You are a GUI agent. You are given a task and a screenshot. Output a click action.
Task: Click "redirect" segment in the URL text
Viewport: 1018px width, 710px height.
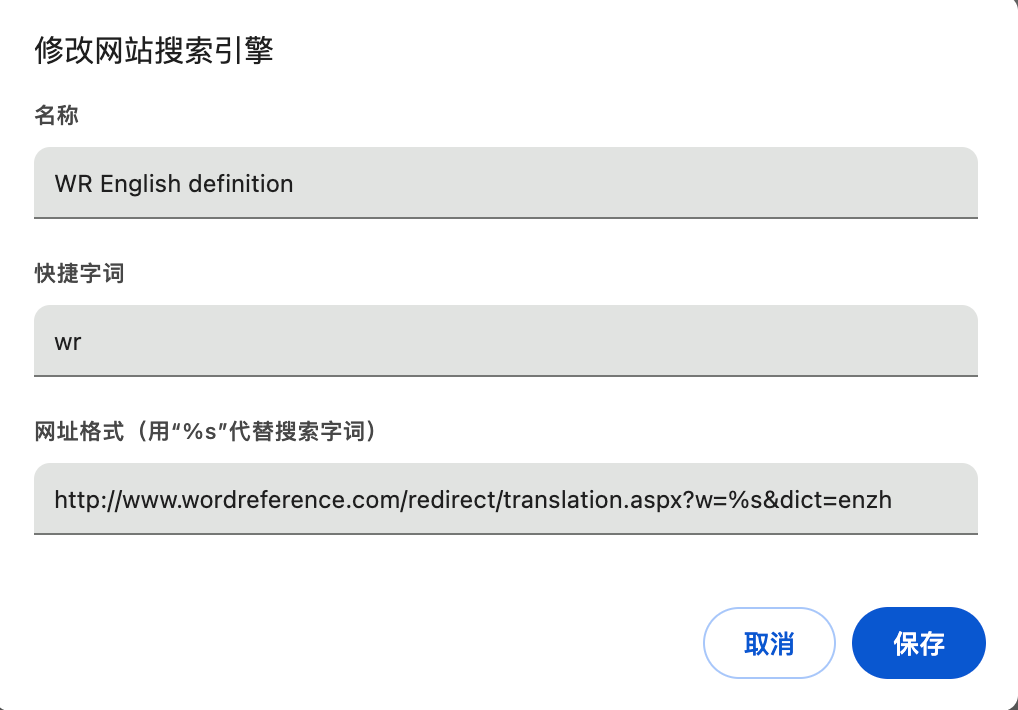[452, 500]
